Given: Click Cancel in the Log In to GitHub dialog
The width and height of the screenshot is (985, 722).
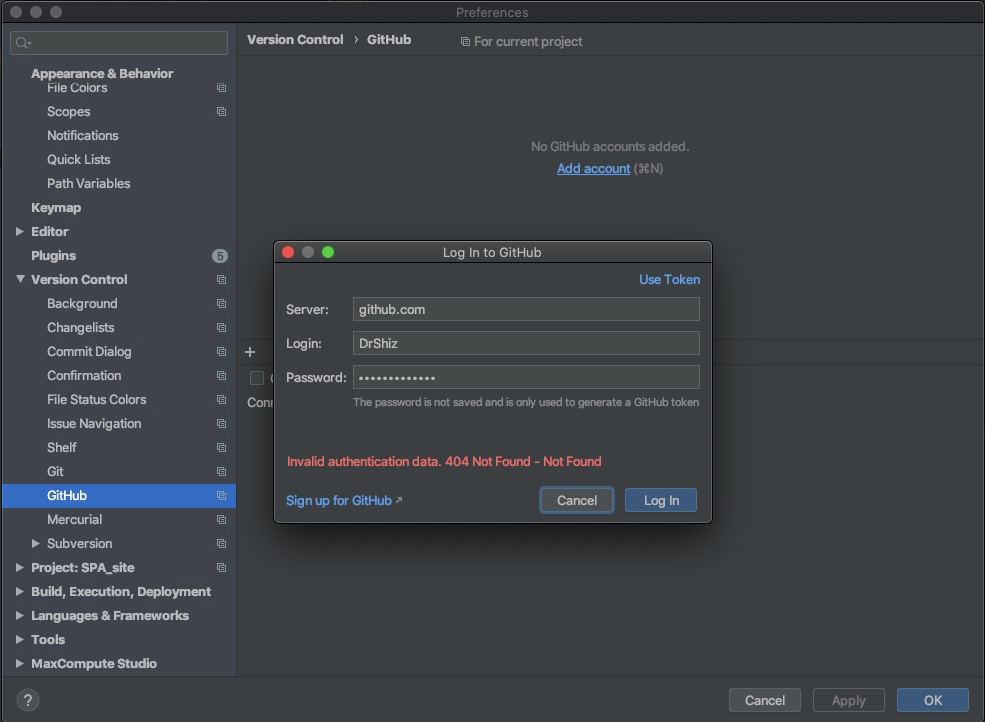Looking at the screenshot, I should [x=577, y=500].
